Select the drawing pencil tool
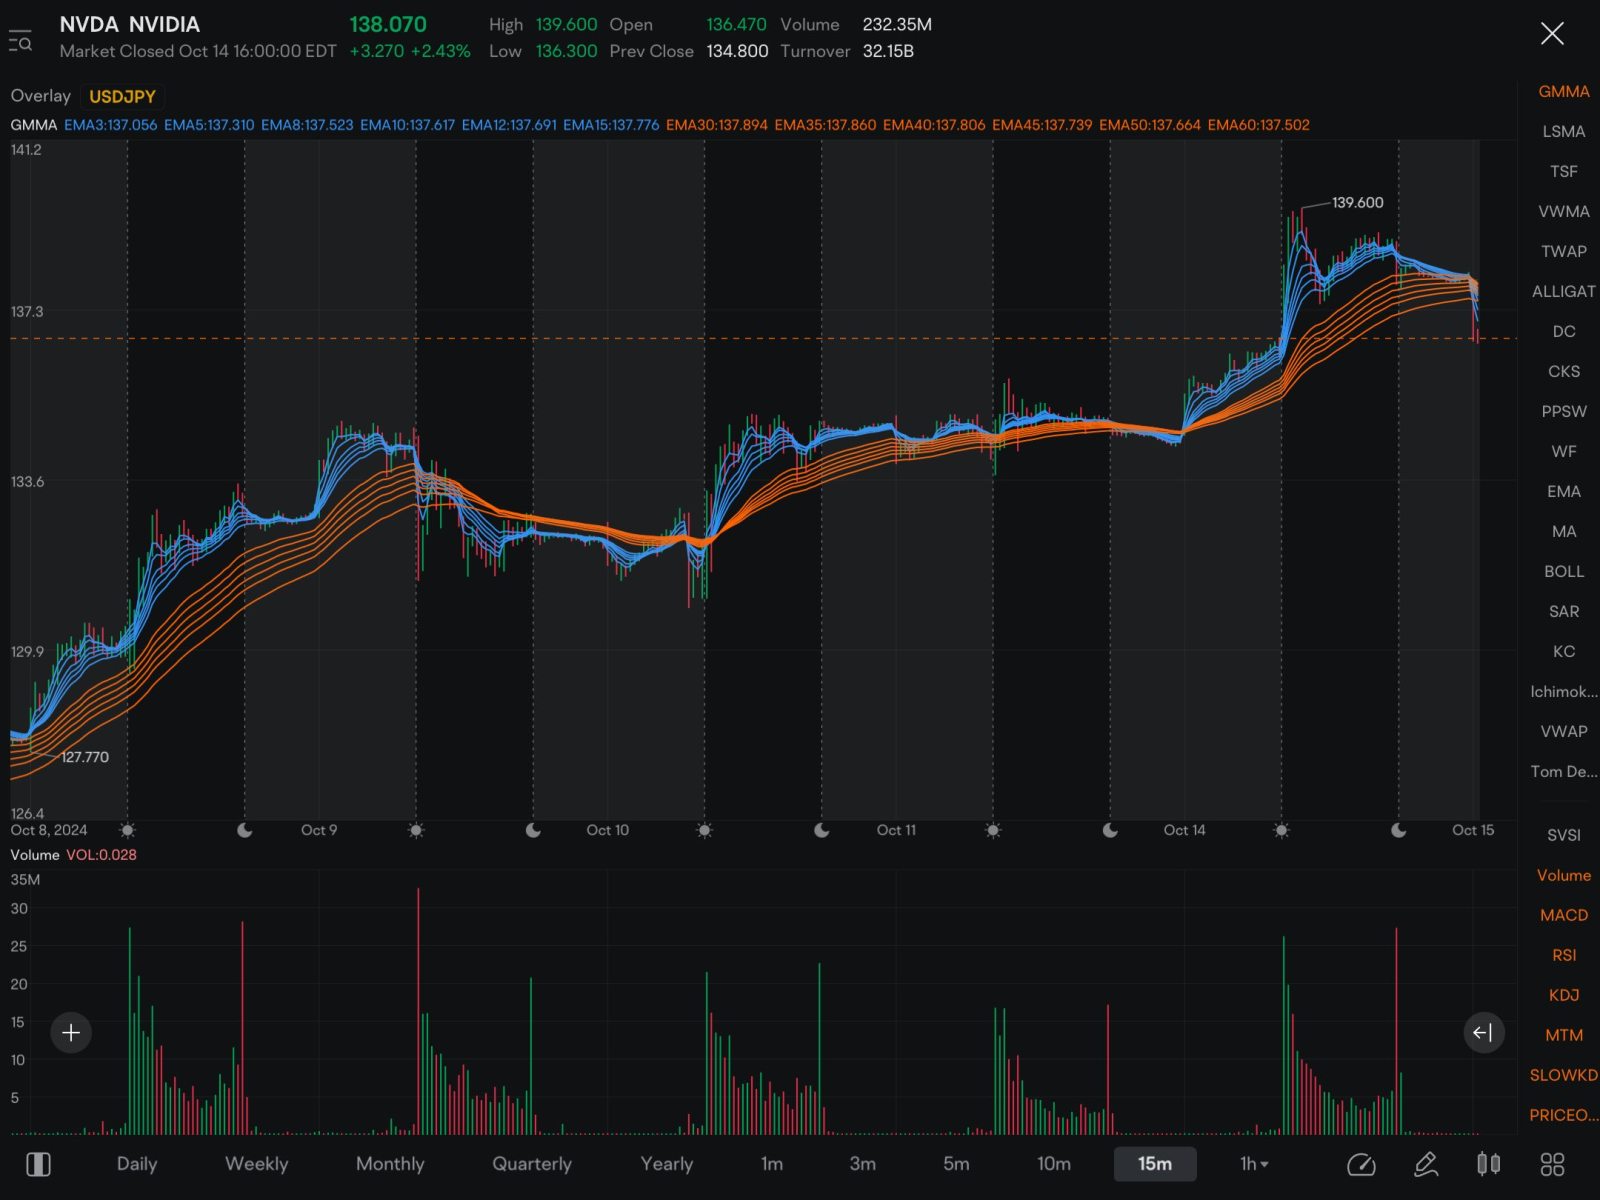This screenshot has width=1600, height=1200. click(1426, 1164)
